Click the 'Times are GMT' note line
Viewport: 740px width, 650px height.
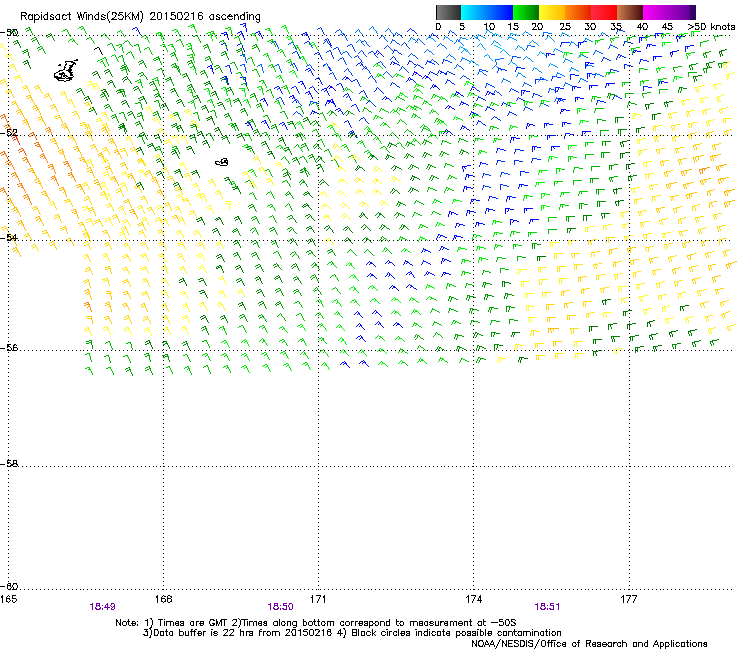pyautogui.click(x=316, y=623)
